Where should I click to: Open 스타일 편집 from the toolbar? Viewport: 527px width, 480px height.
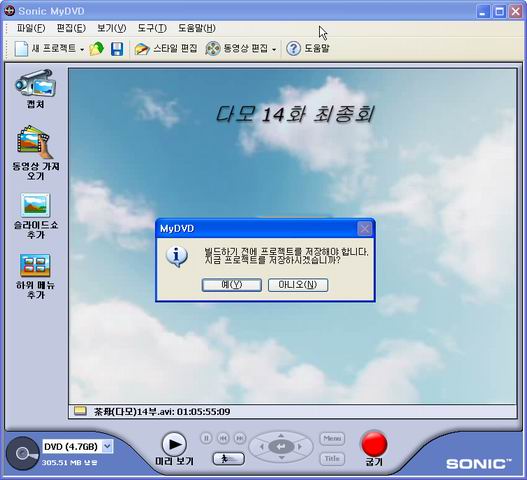pyautogui.click(x=166, y=49)
